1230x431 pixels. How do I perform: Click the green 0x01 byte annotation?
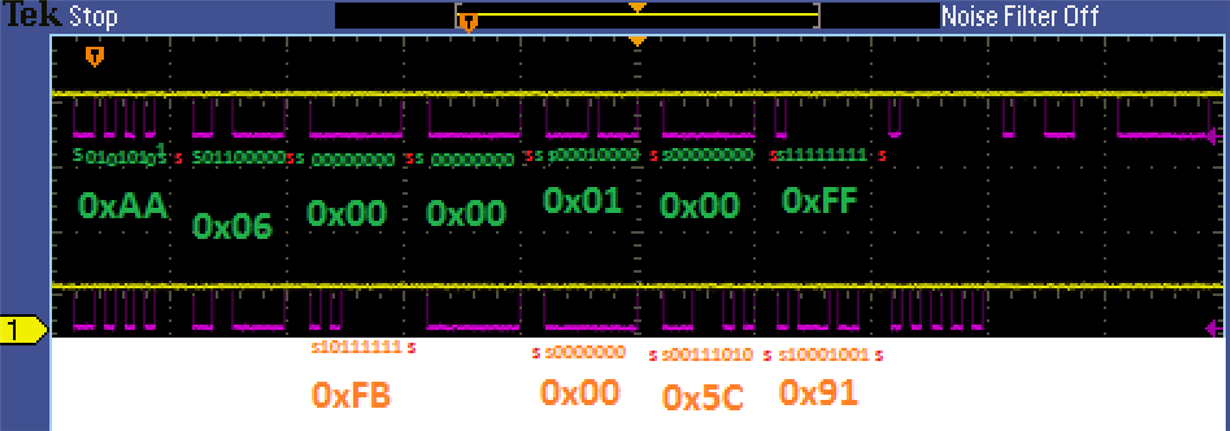tap(583, 200)
